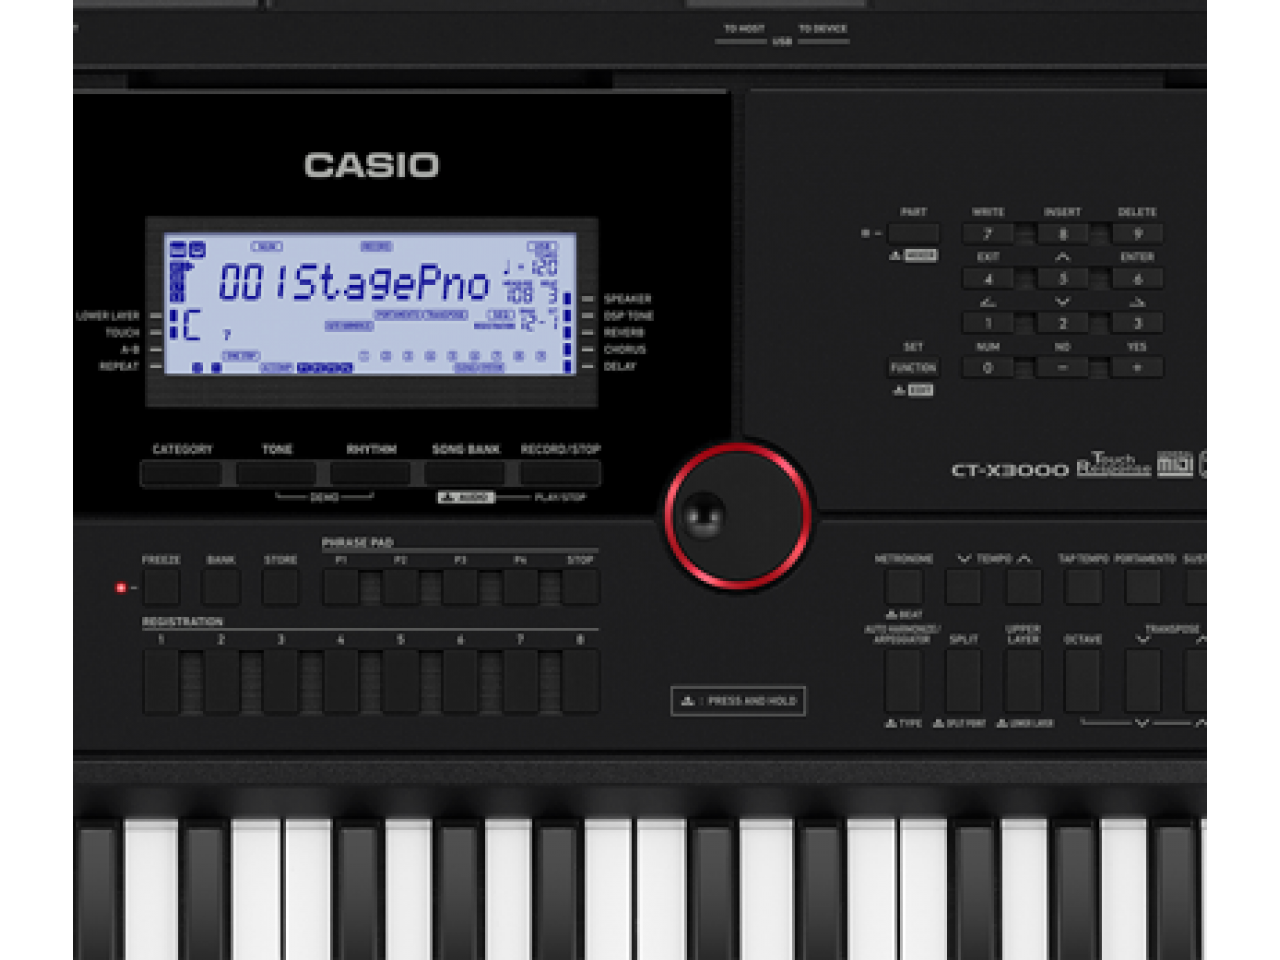Raise tempo with the TEMPO up button
Screen dimensions: 1280x960
click(x=1024, y=587)
